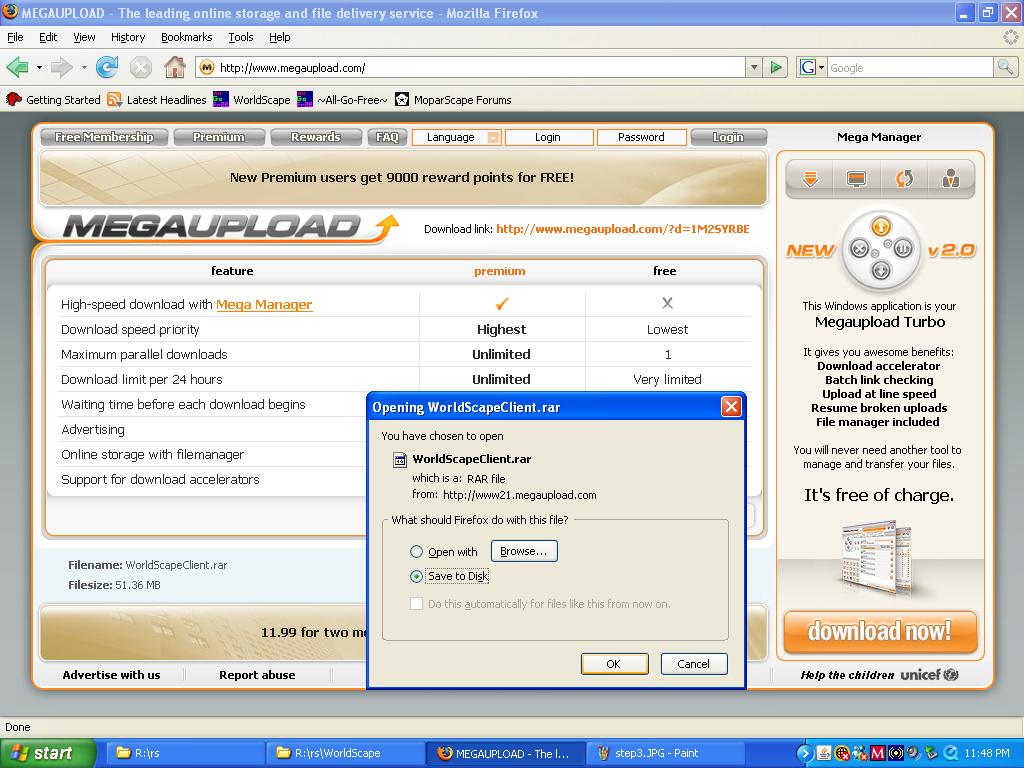Screen dimensions: 1024x768
Task: Click the Mega Manager round controller graphic
Action: 880,249
